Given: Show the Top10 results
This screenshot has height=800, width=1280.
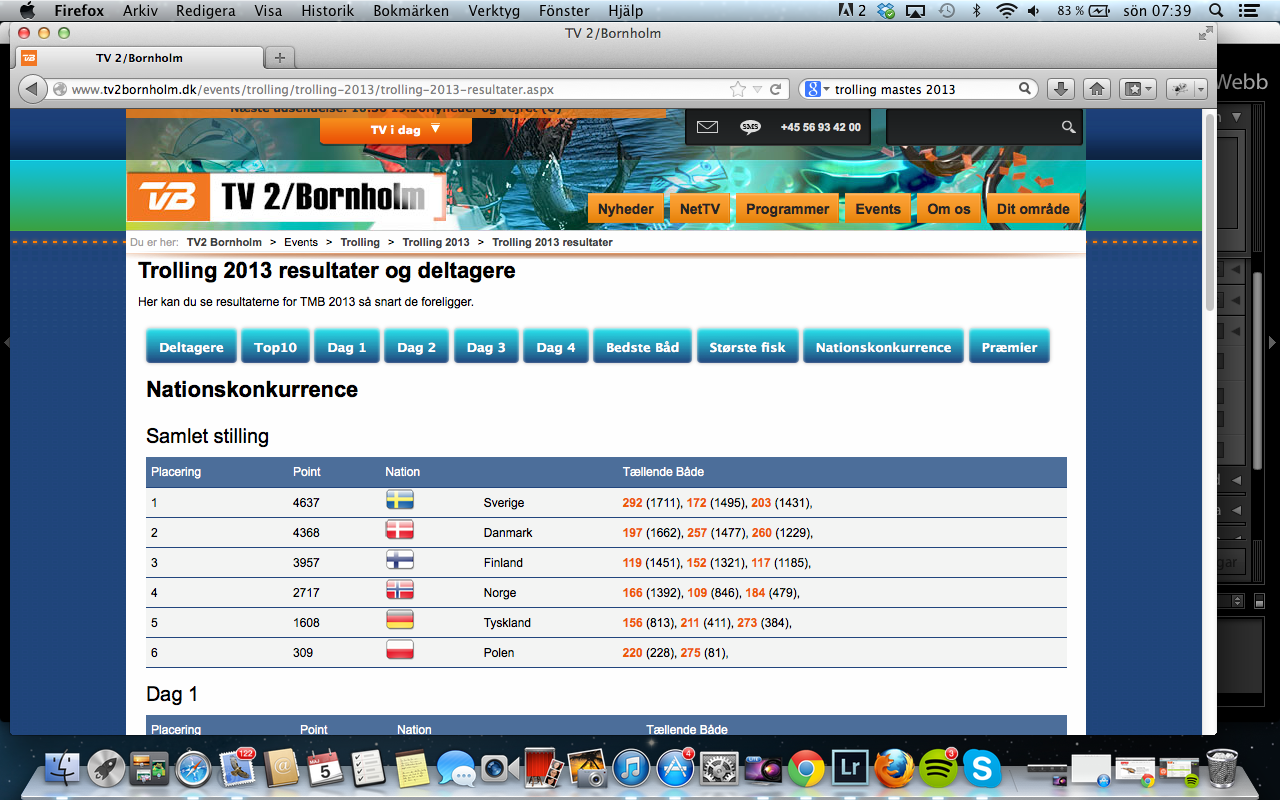Looking at the screenshot, I should pyautogui.click(x=275, y=346).
